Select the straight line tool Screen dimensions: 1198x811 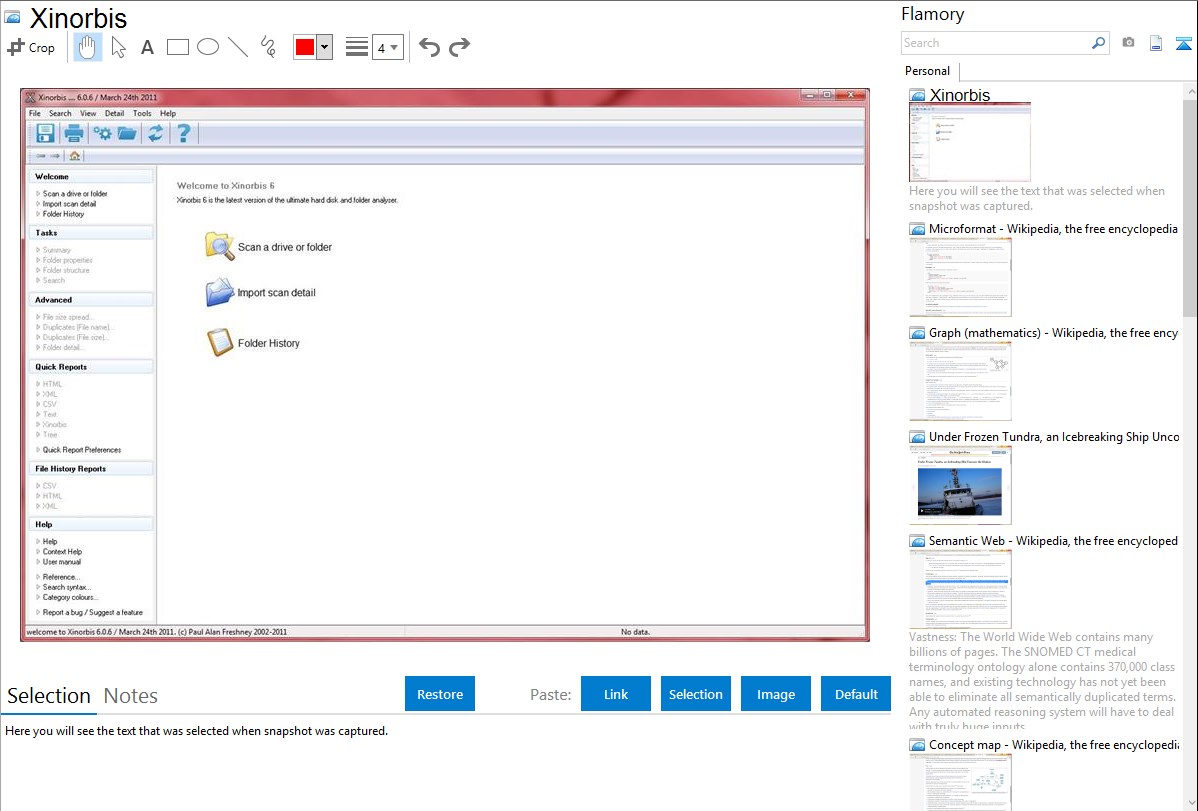click(238, 47)
